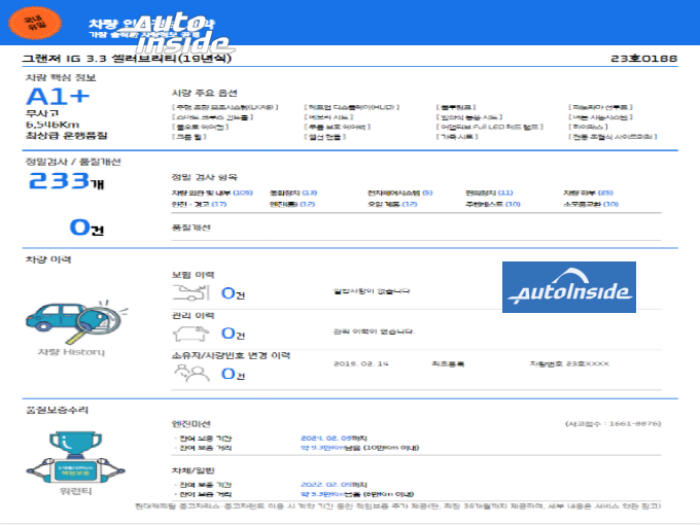Click the 보험 이력 heading

[x=193, y=275]
